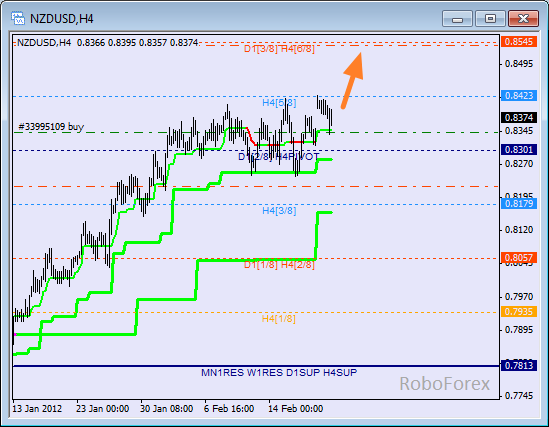Click the 0.8545 orange price label
The image size is (549, 427).
point(519,42)
